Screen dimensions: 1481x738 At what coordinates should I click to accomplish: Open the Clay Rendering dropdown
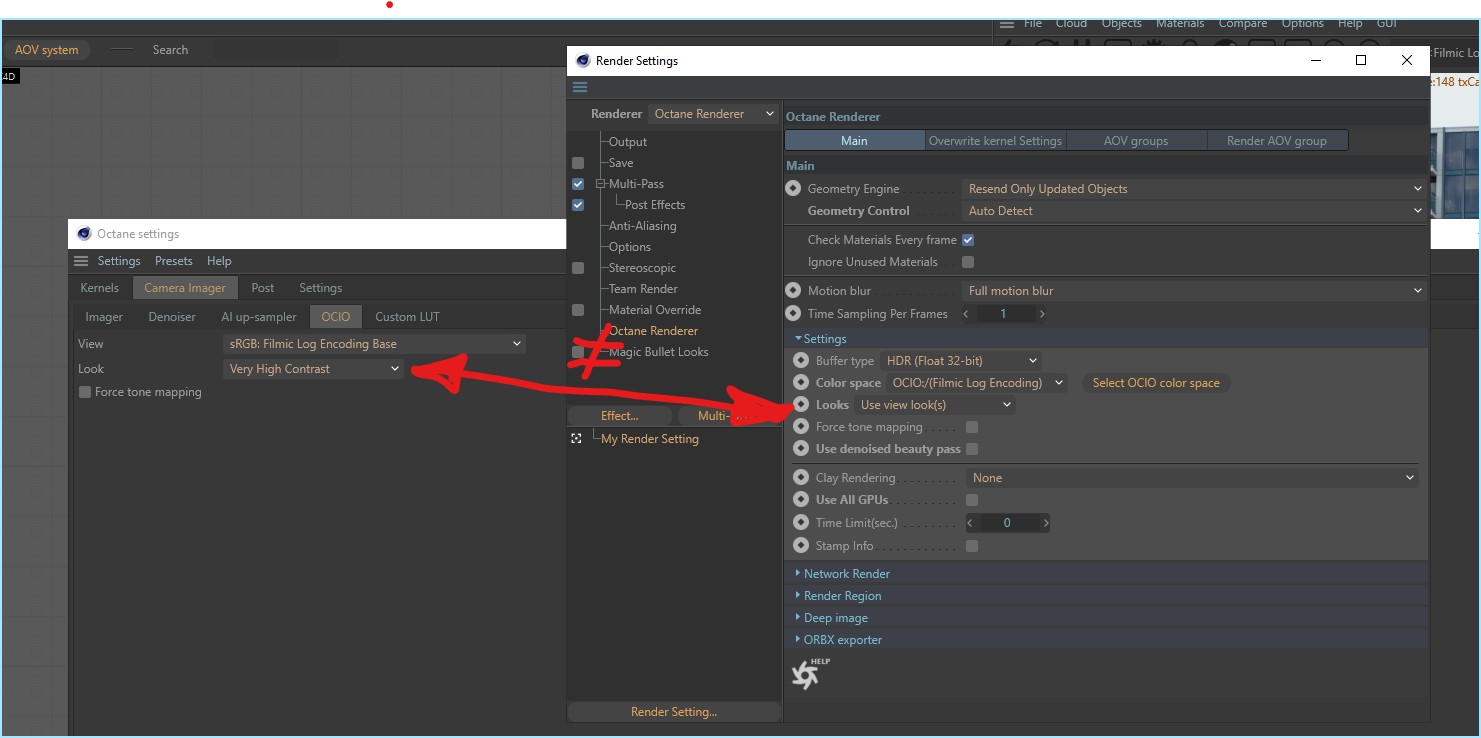point(1193,478)
